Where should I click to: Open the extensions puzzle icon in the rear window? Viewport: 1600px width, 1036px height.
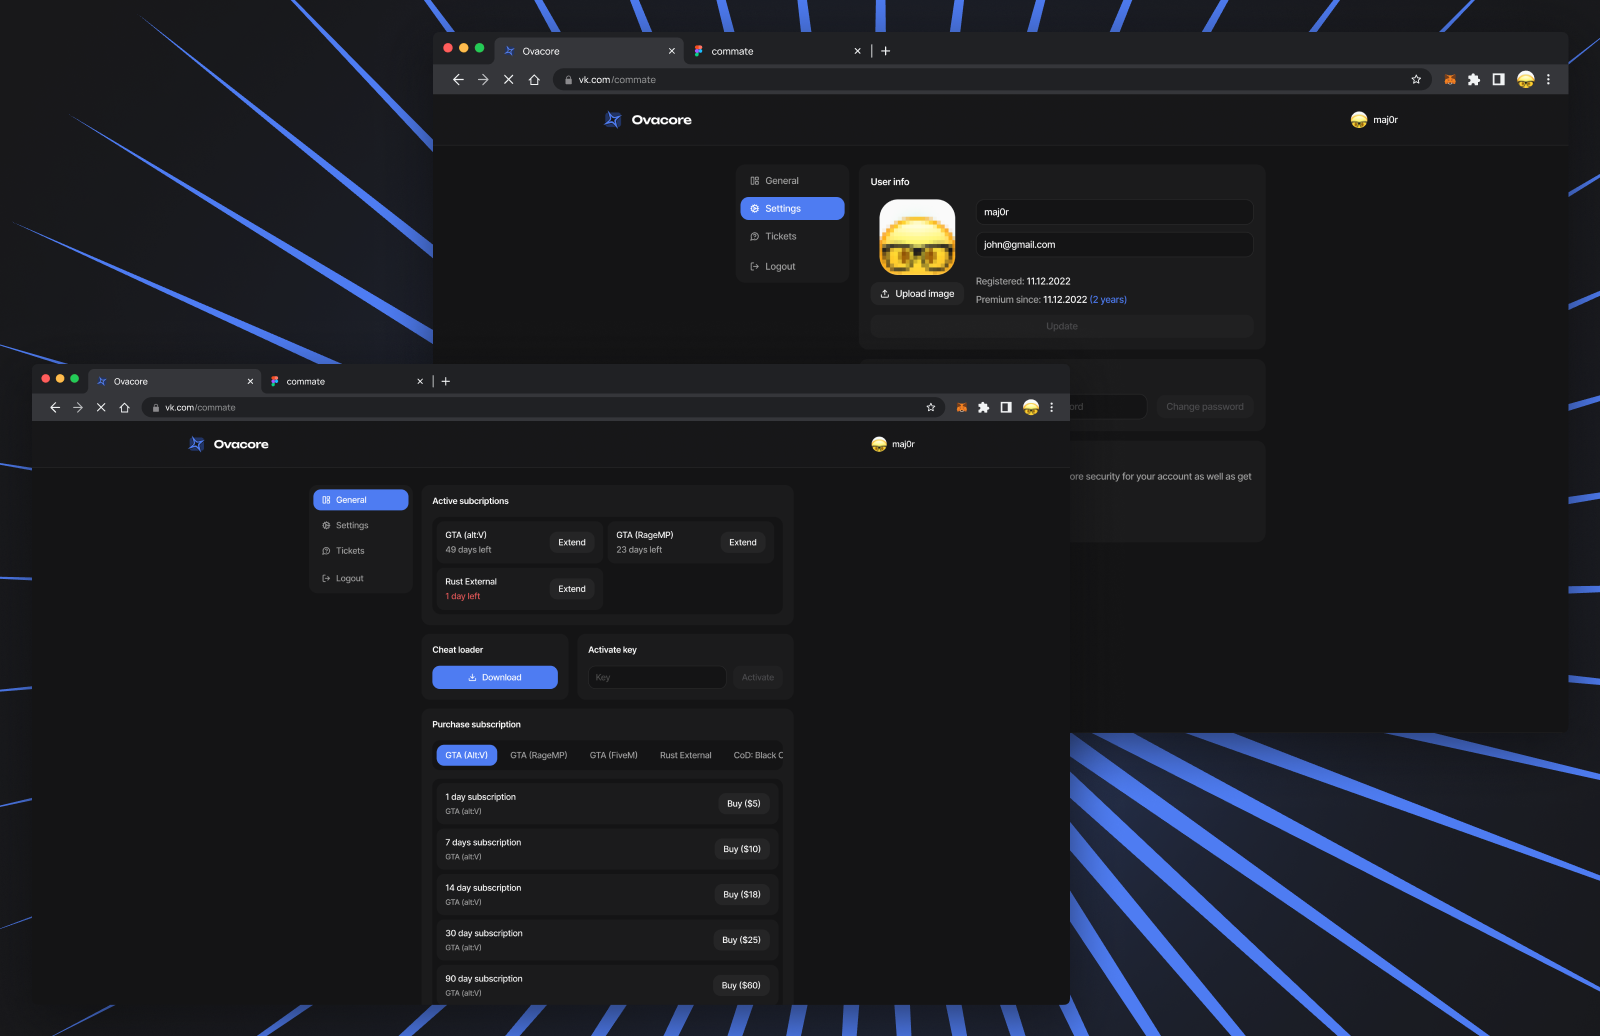click(1474, 79)
